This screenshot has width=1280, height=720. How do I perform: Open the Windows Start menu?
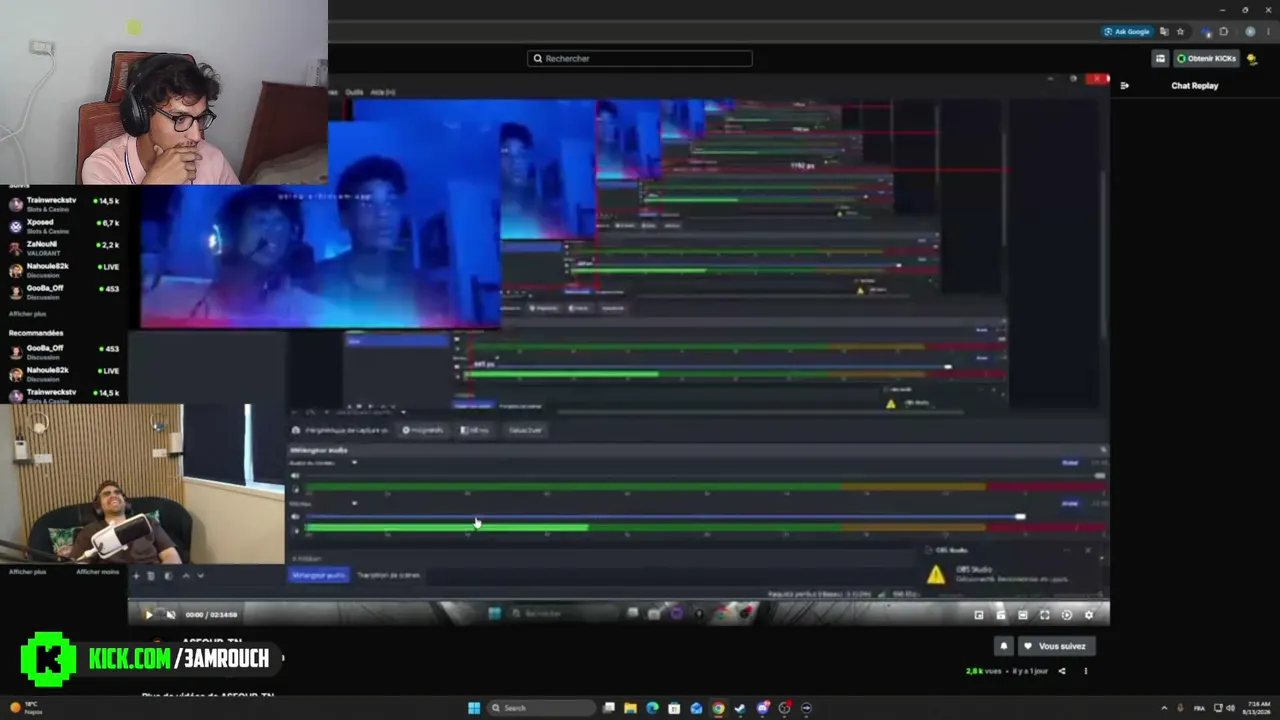click(x=474, y=708)
